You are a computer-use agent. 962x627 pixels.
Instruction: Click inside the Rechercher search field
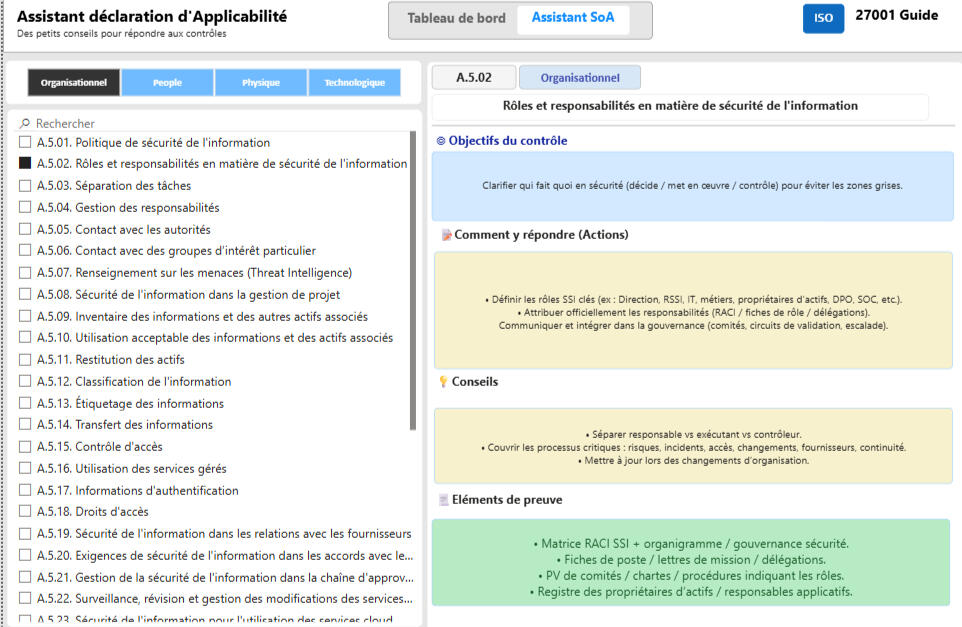(215, 123)
